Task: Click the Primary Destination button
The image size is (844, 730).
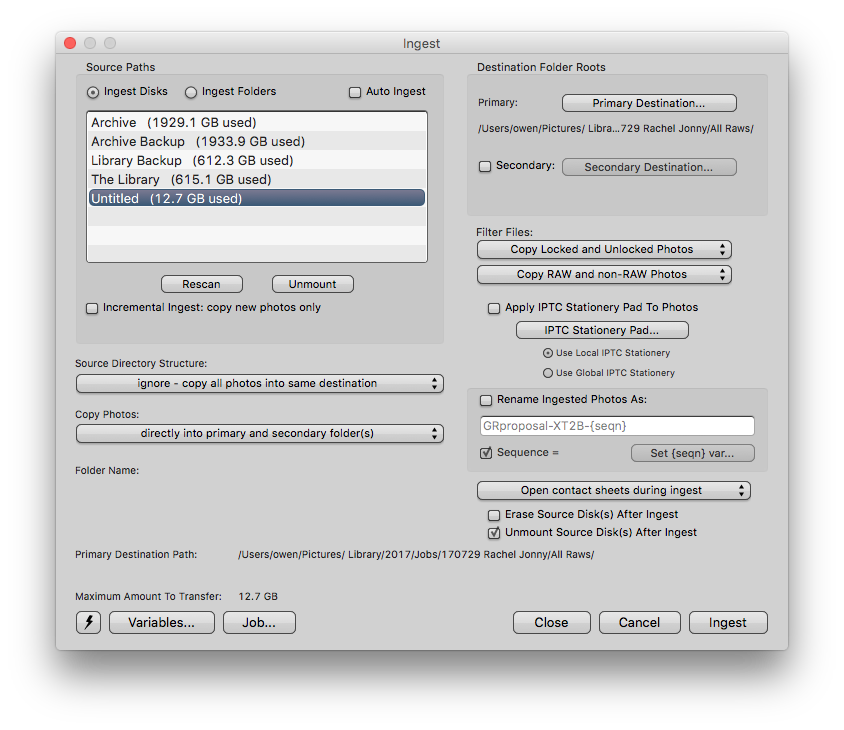Action: point(649,103)
